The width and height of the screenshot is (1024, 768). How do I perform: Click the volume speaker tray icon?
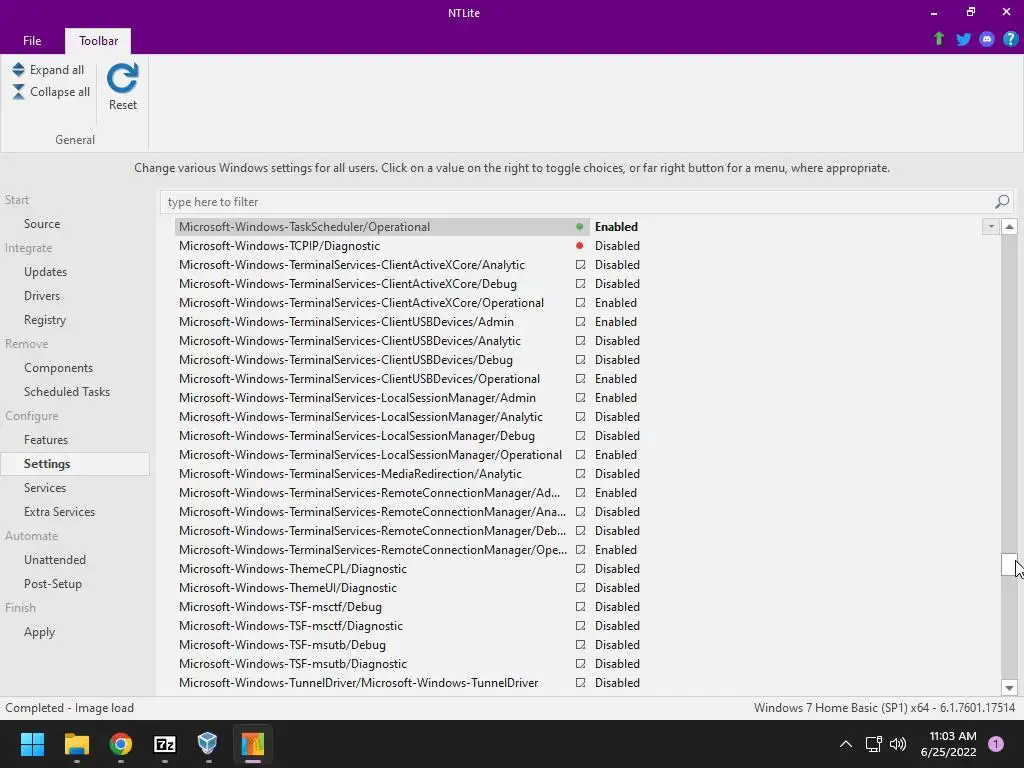(898, 744)
